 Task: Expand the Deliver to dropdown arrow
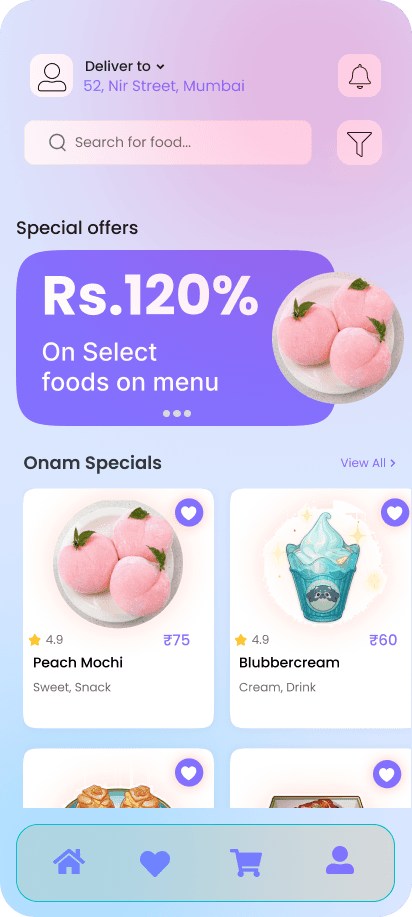point(160,67)
